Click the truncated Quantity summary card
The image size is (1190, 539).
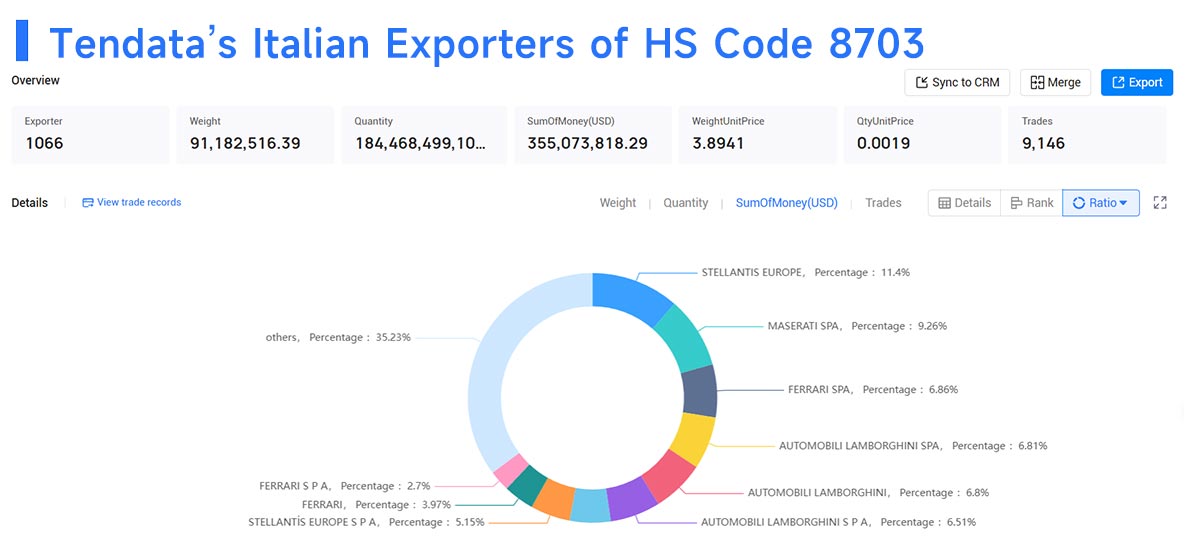point(424,134)
